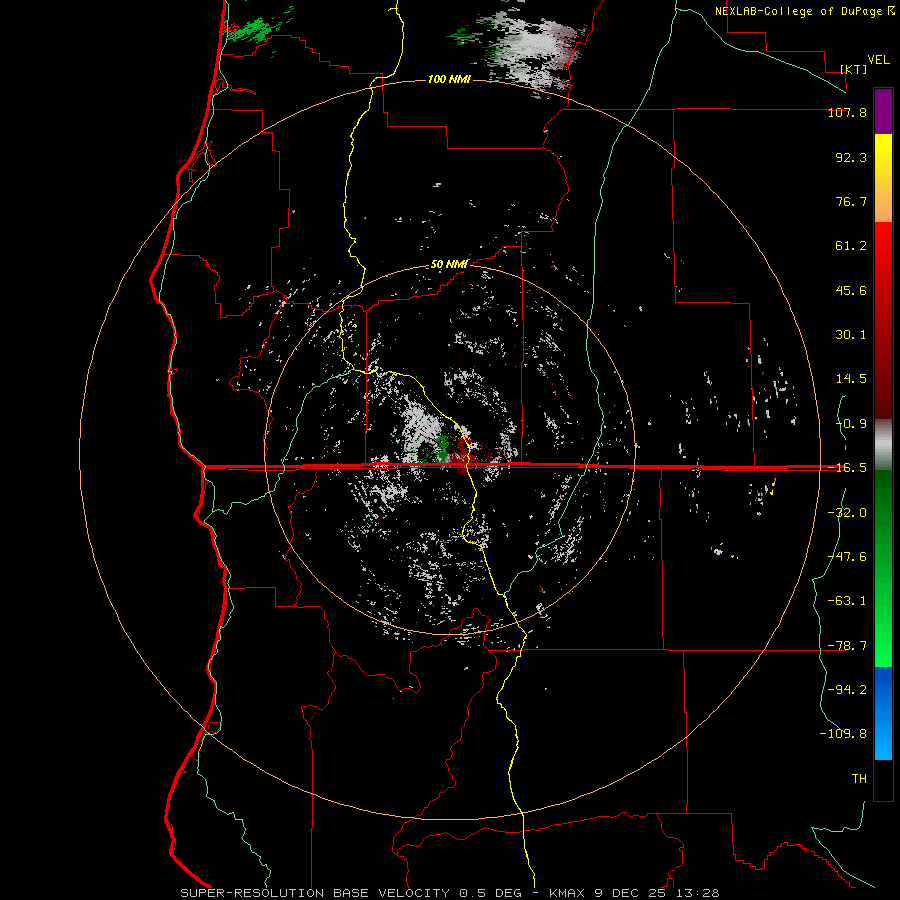The width and height of the screenshot is (900, 900).
Task: Click the TH label on the legend
Action: click(859, 779)
